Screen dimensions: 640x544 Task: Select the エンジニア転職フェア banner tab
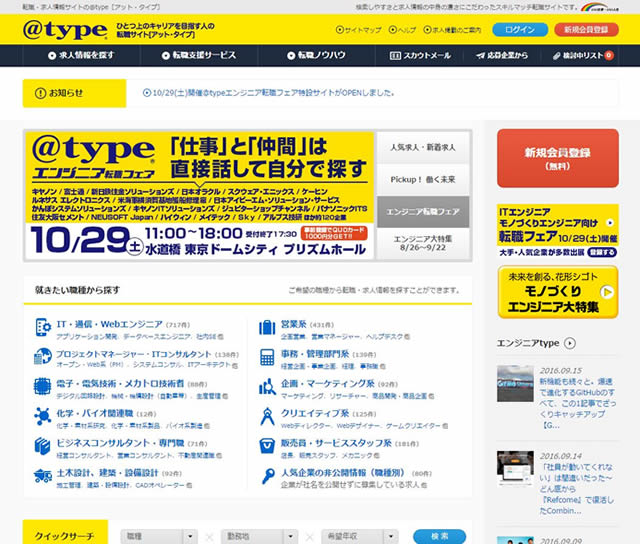click(x=422, y=212)
